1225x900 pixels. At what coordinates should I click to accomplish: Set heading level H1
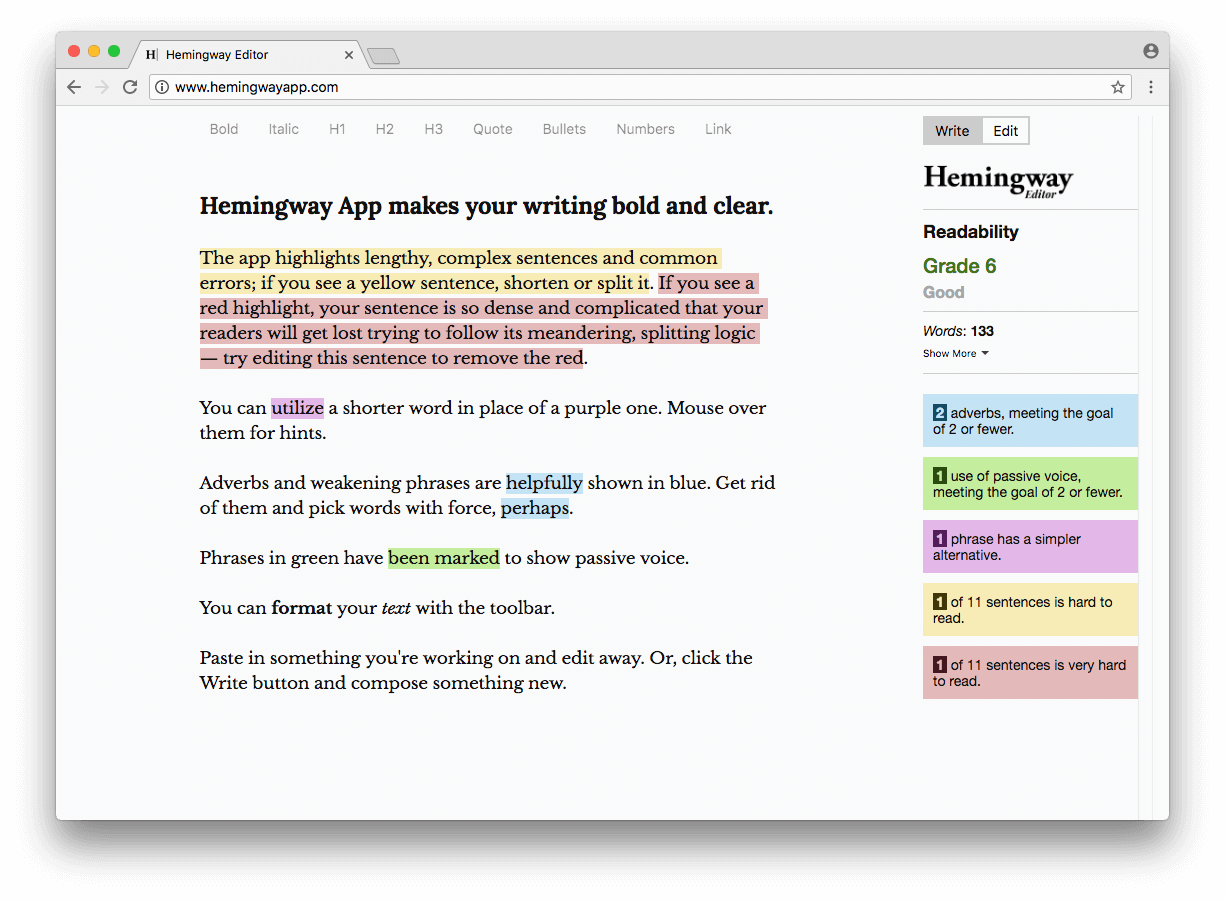[337, 129]
